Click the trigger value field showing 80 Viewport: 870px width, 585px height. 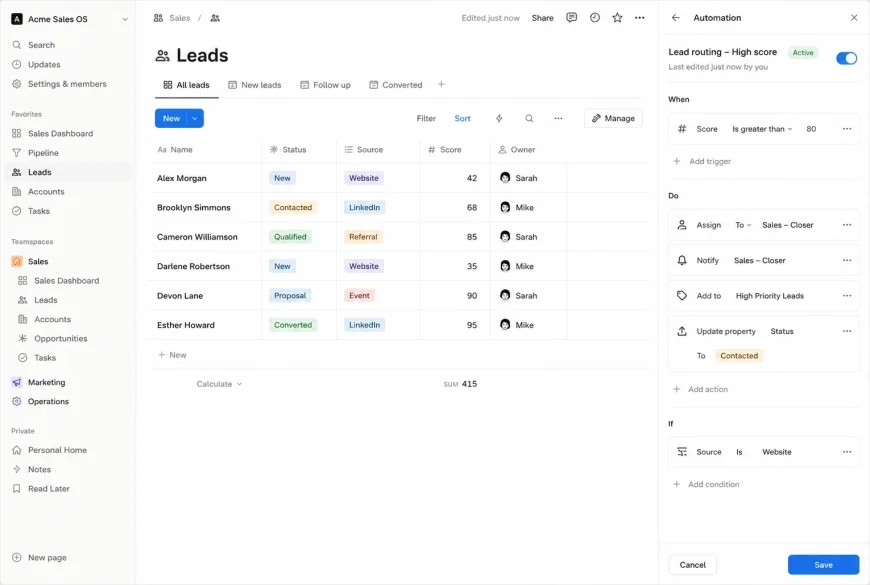(811, 129)
